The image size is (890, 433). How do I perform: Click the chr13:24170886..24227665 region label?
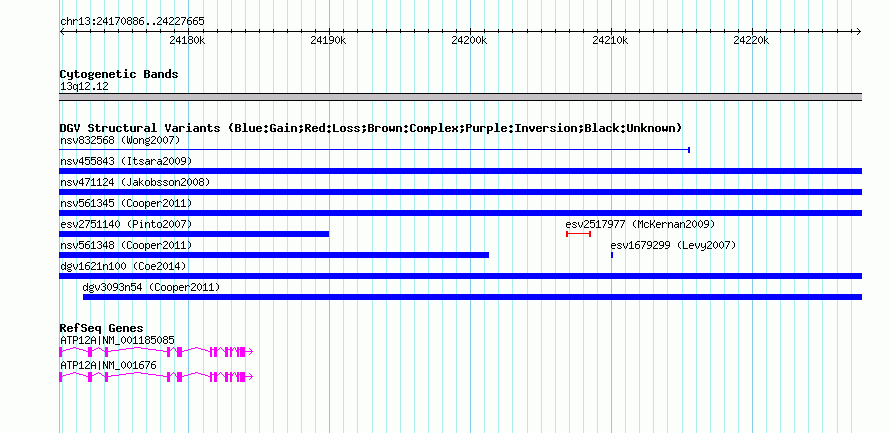(132, 22)
